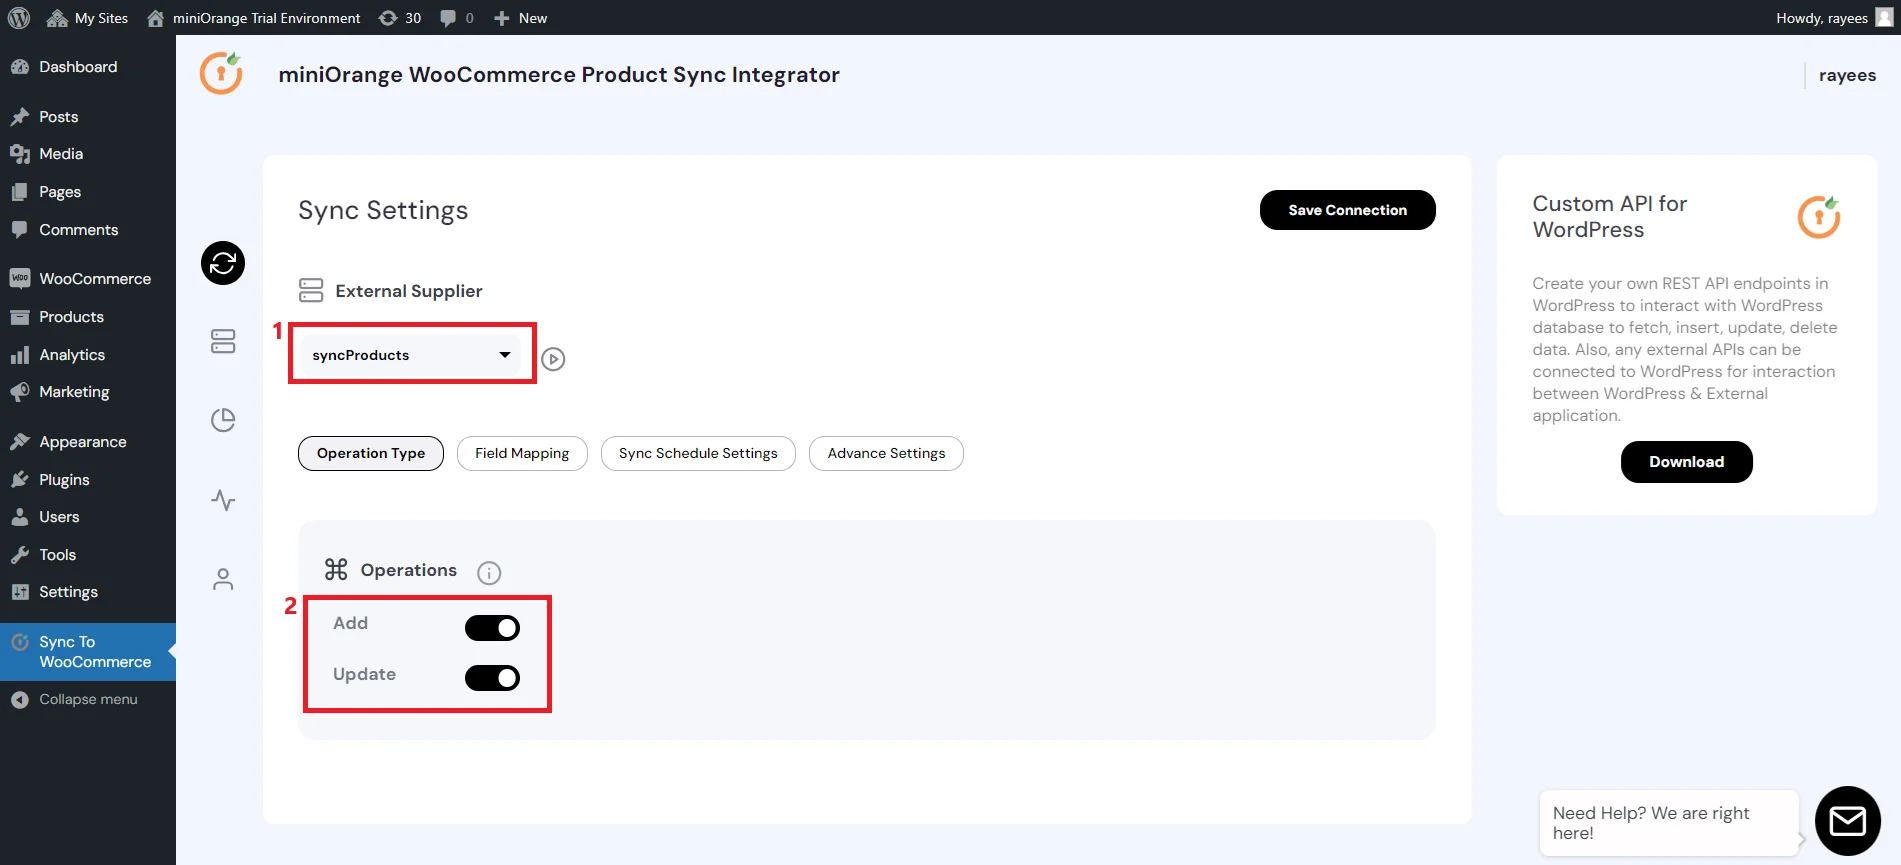1901x865 pixels.
Task: Open Marketing menu item
Action: pyautogui.click(x=88, y=392)
